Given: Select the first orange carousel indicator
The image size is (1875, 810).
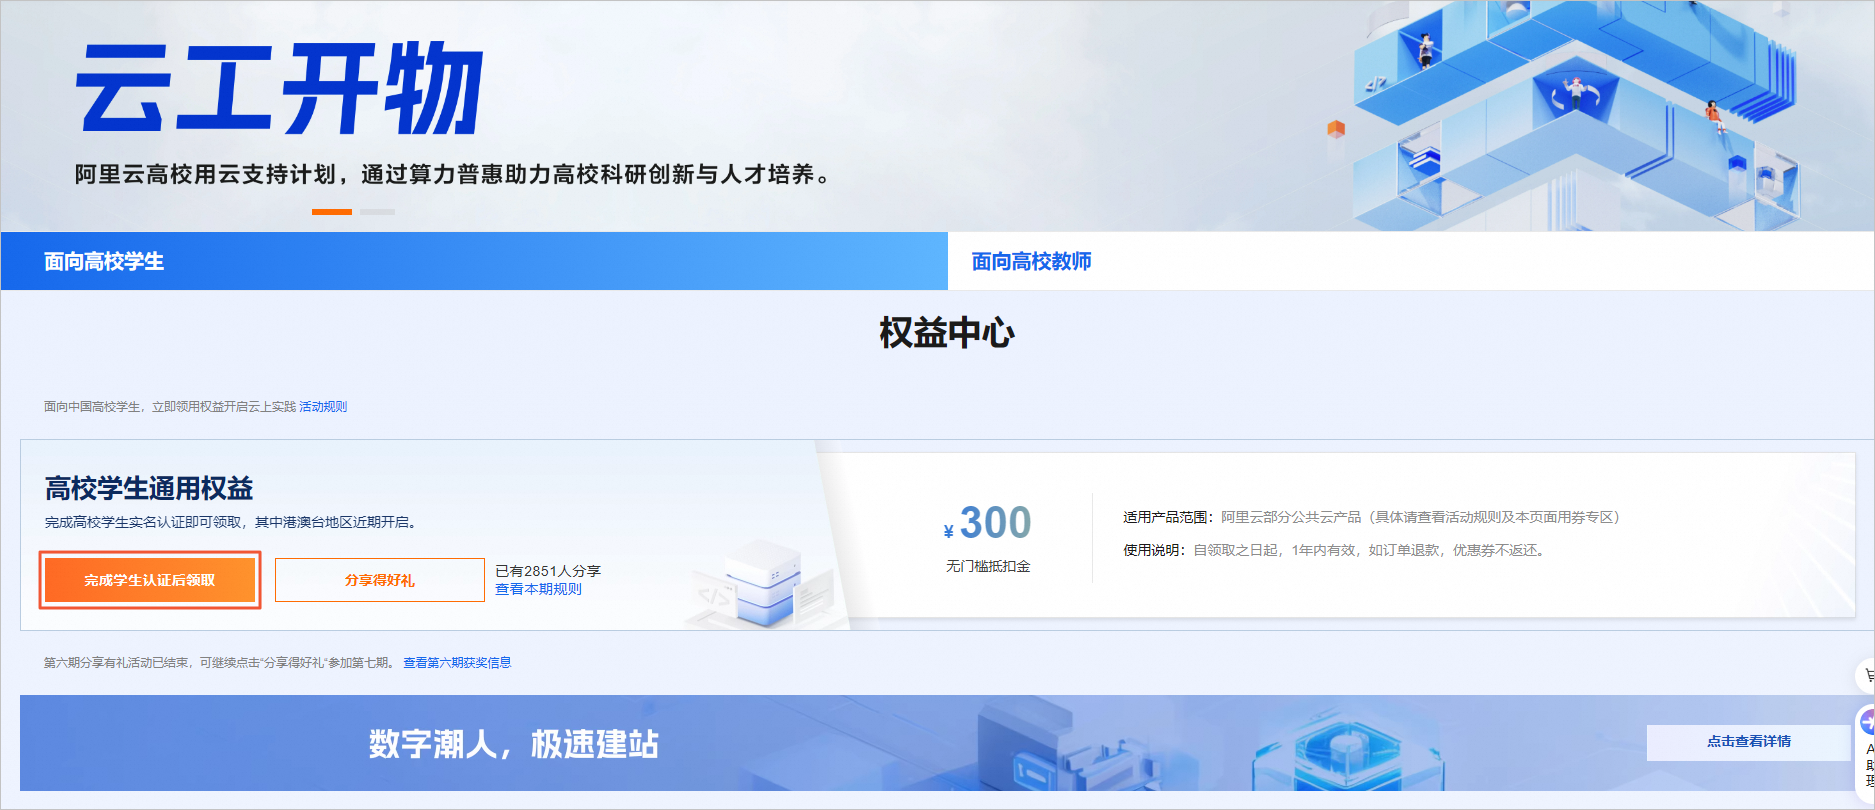Looking at the screenshot, I should [332, 212].
